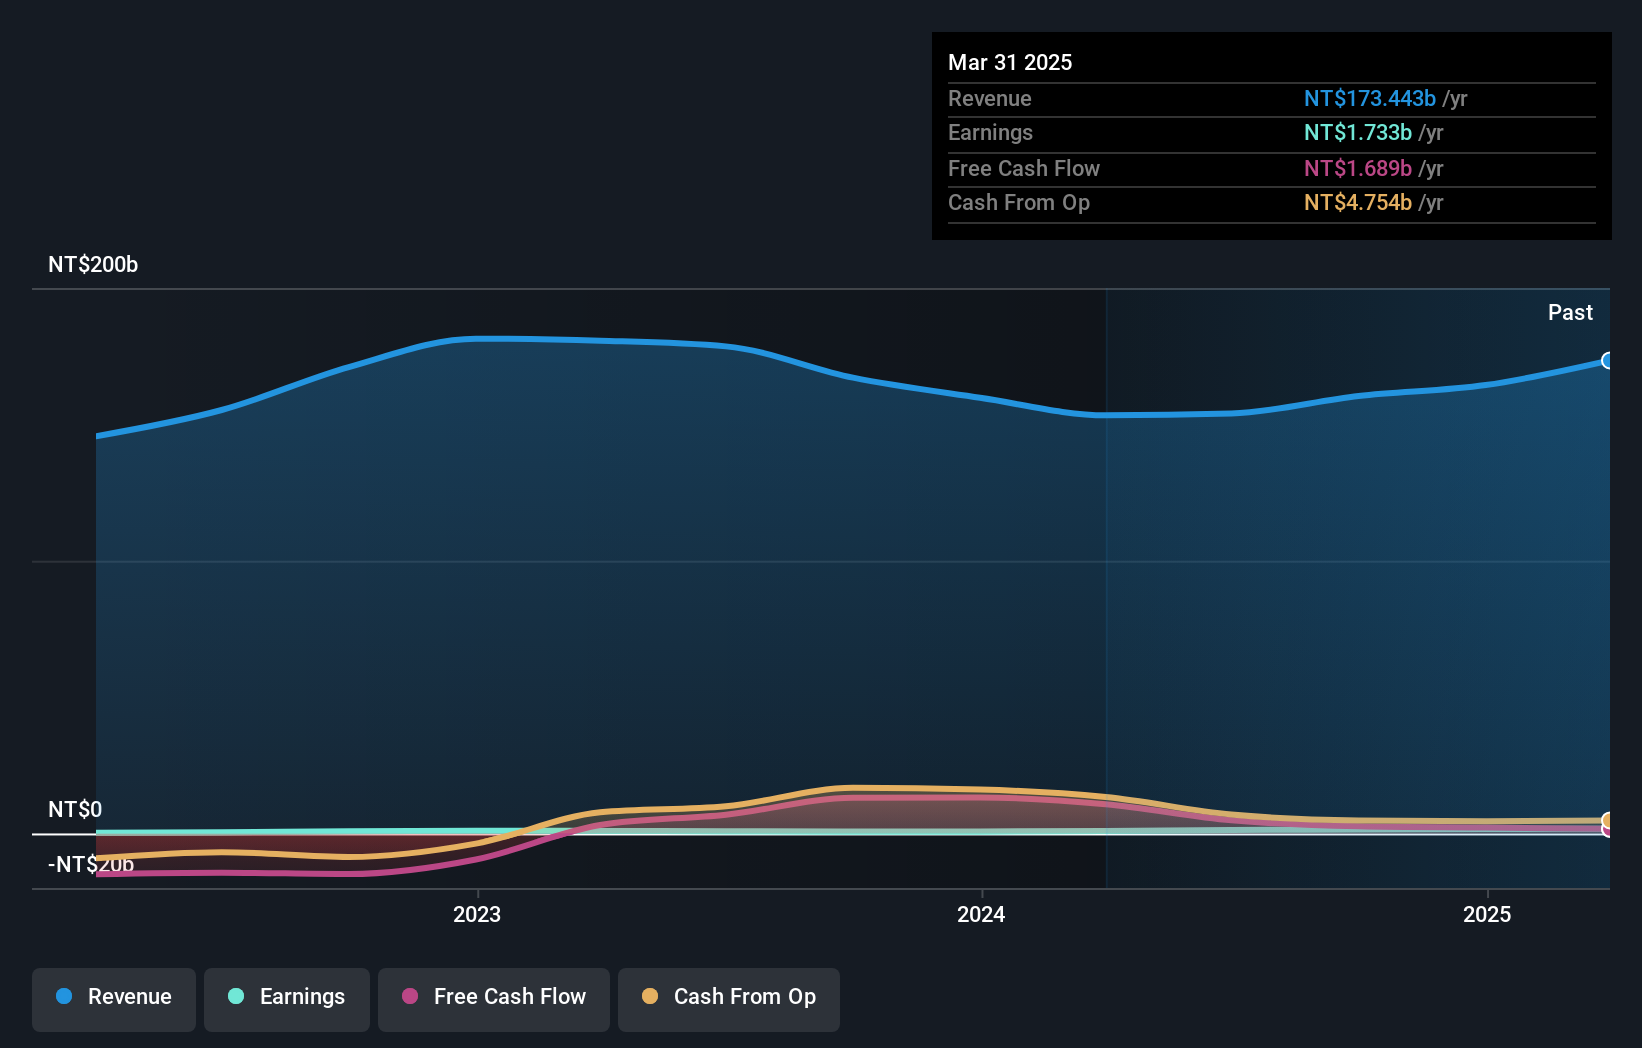
Task: Click the Free Cash Flow label in tooltip
Action: [1024, 168]
